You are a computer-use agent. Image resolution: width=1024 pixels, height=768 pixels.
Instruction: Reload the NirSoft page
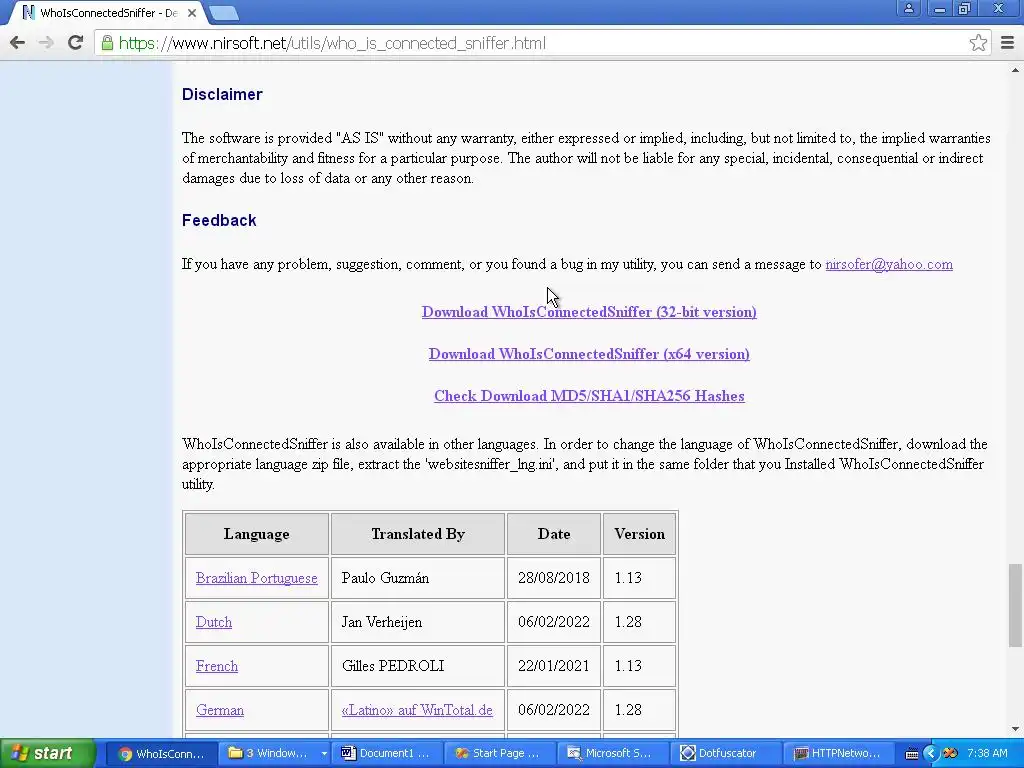coord(75,43)
